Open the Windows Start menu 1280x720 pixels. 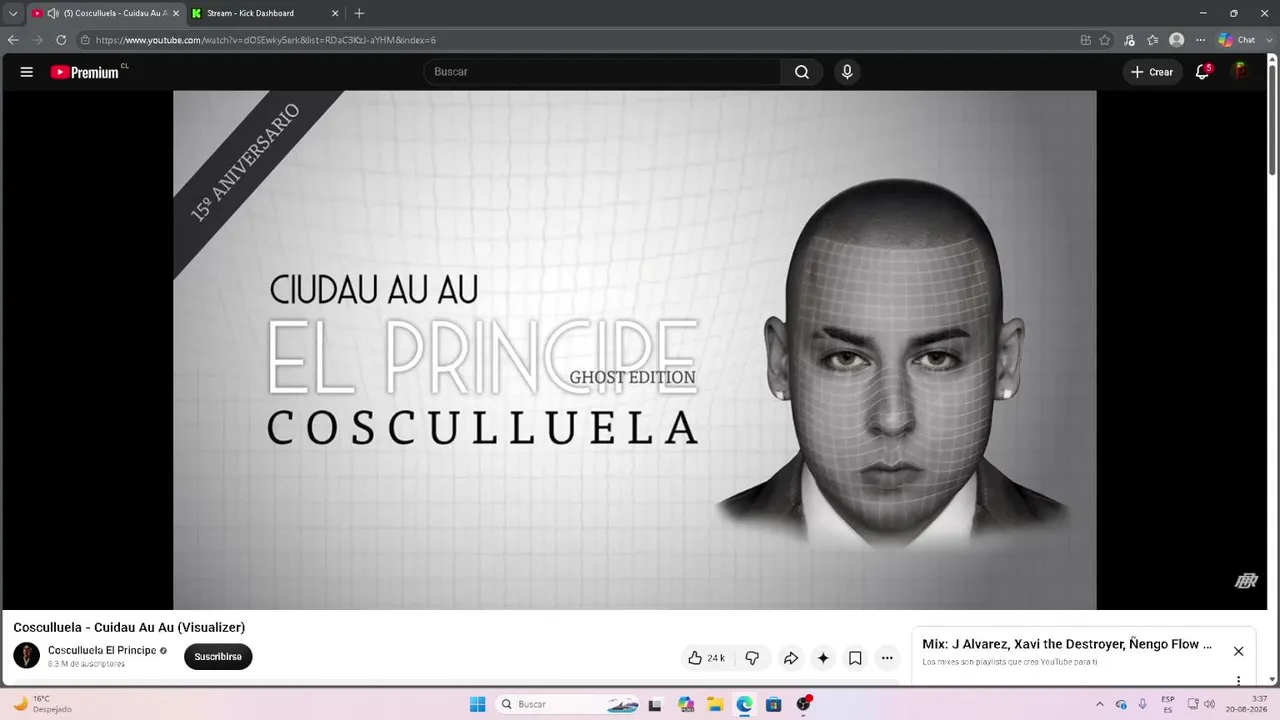pyautogui.click(x=478, y=704)
